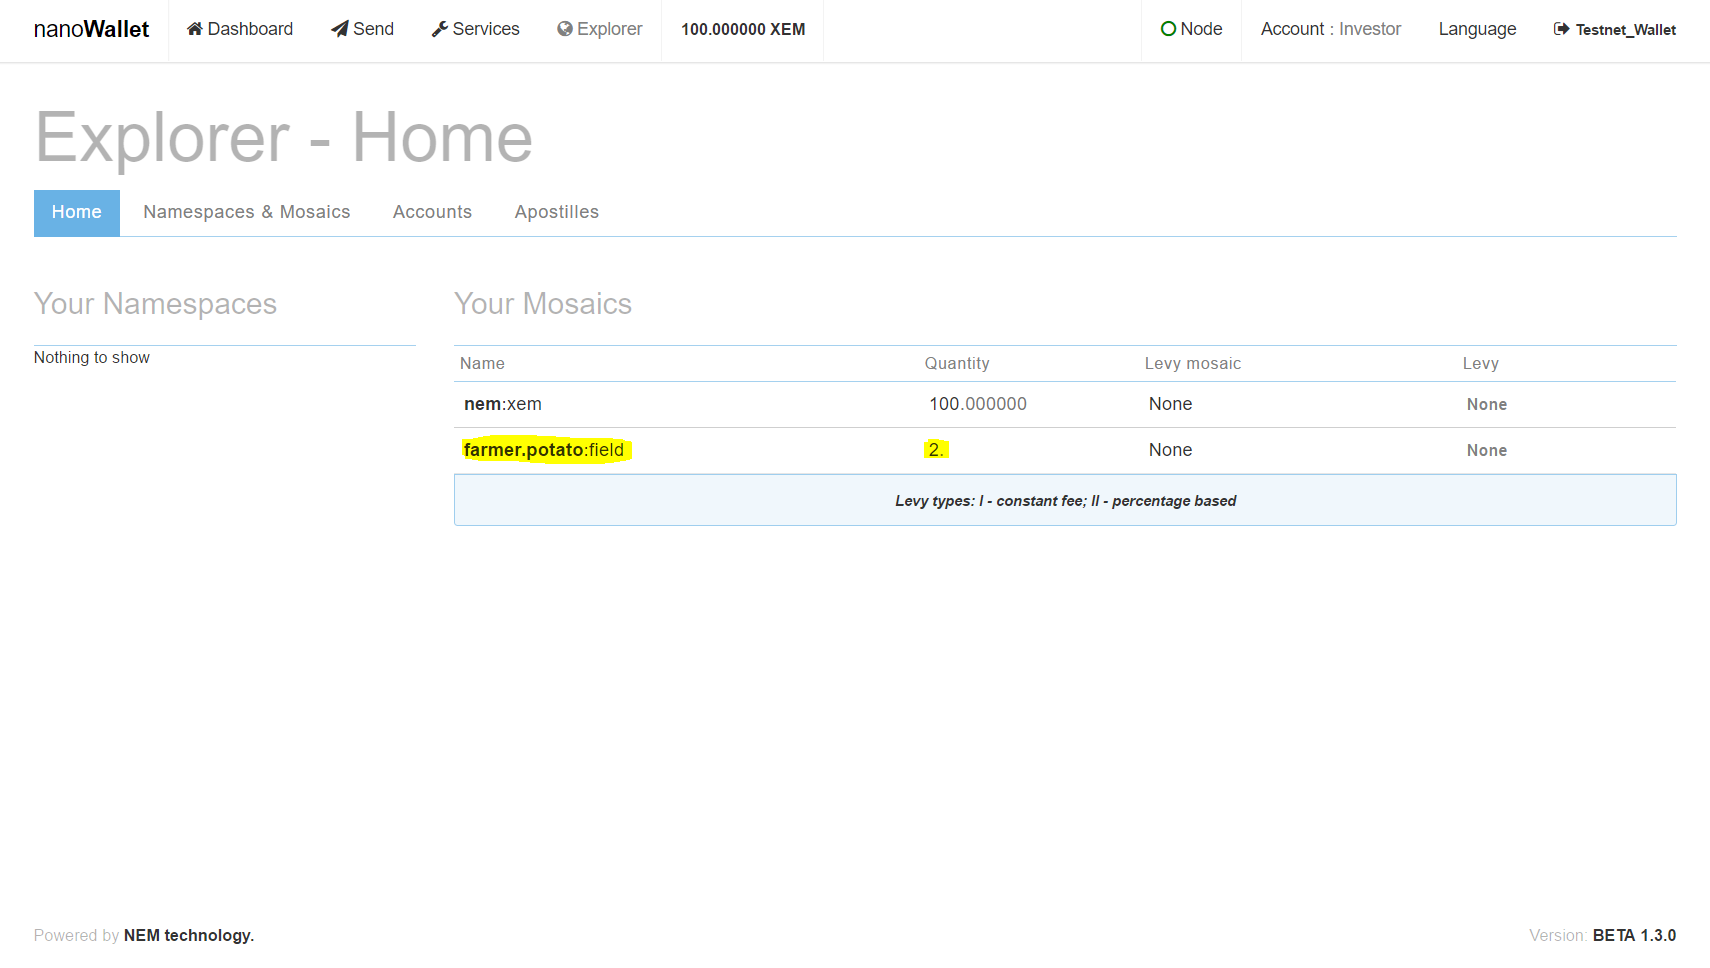This screenshot has width=1710, height=968.
Task: Select the Home tab
Action: (x=77, y=213)
